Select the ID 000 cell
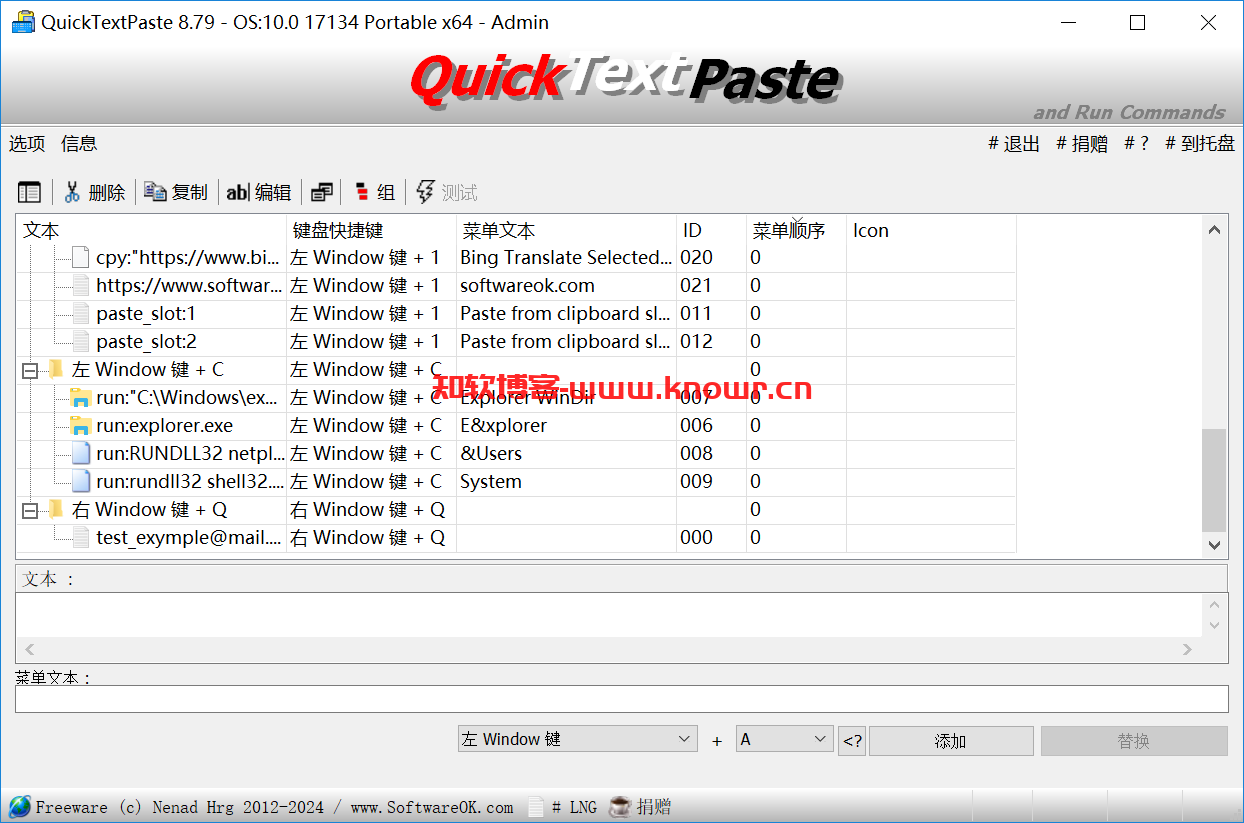The width and height of the screenshot is (1244, 823). click(712, 537)
